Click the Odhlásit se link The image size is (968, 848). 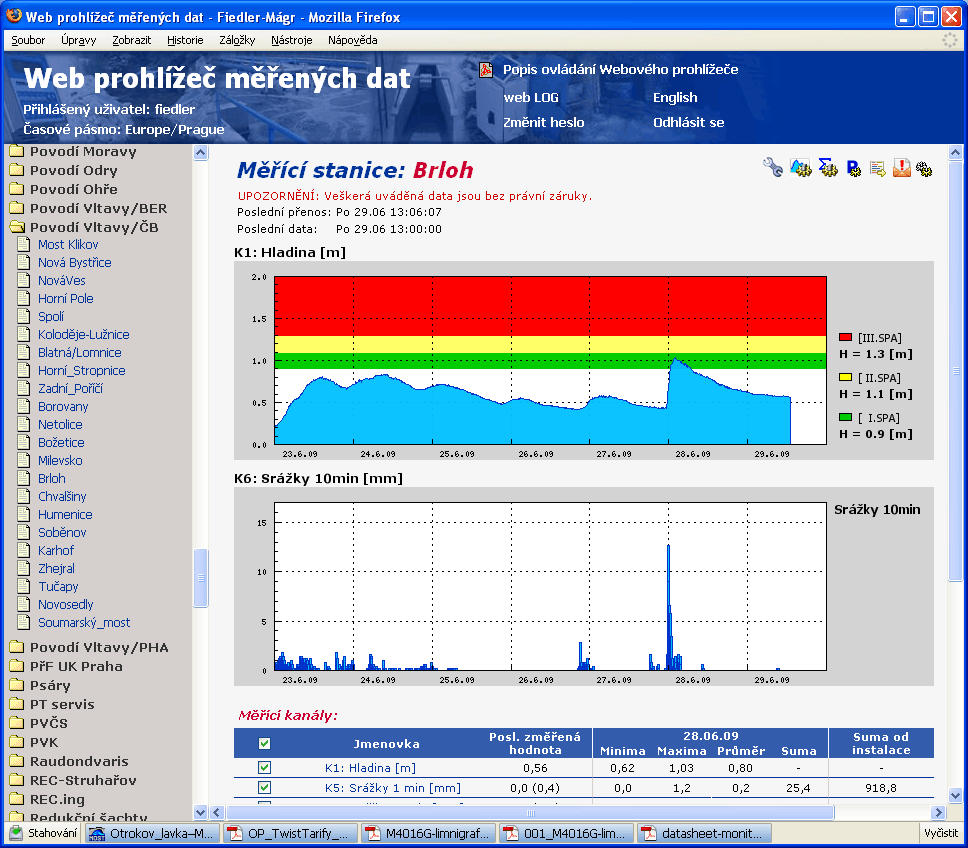[x=688, y=122]
